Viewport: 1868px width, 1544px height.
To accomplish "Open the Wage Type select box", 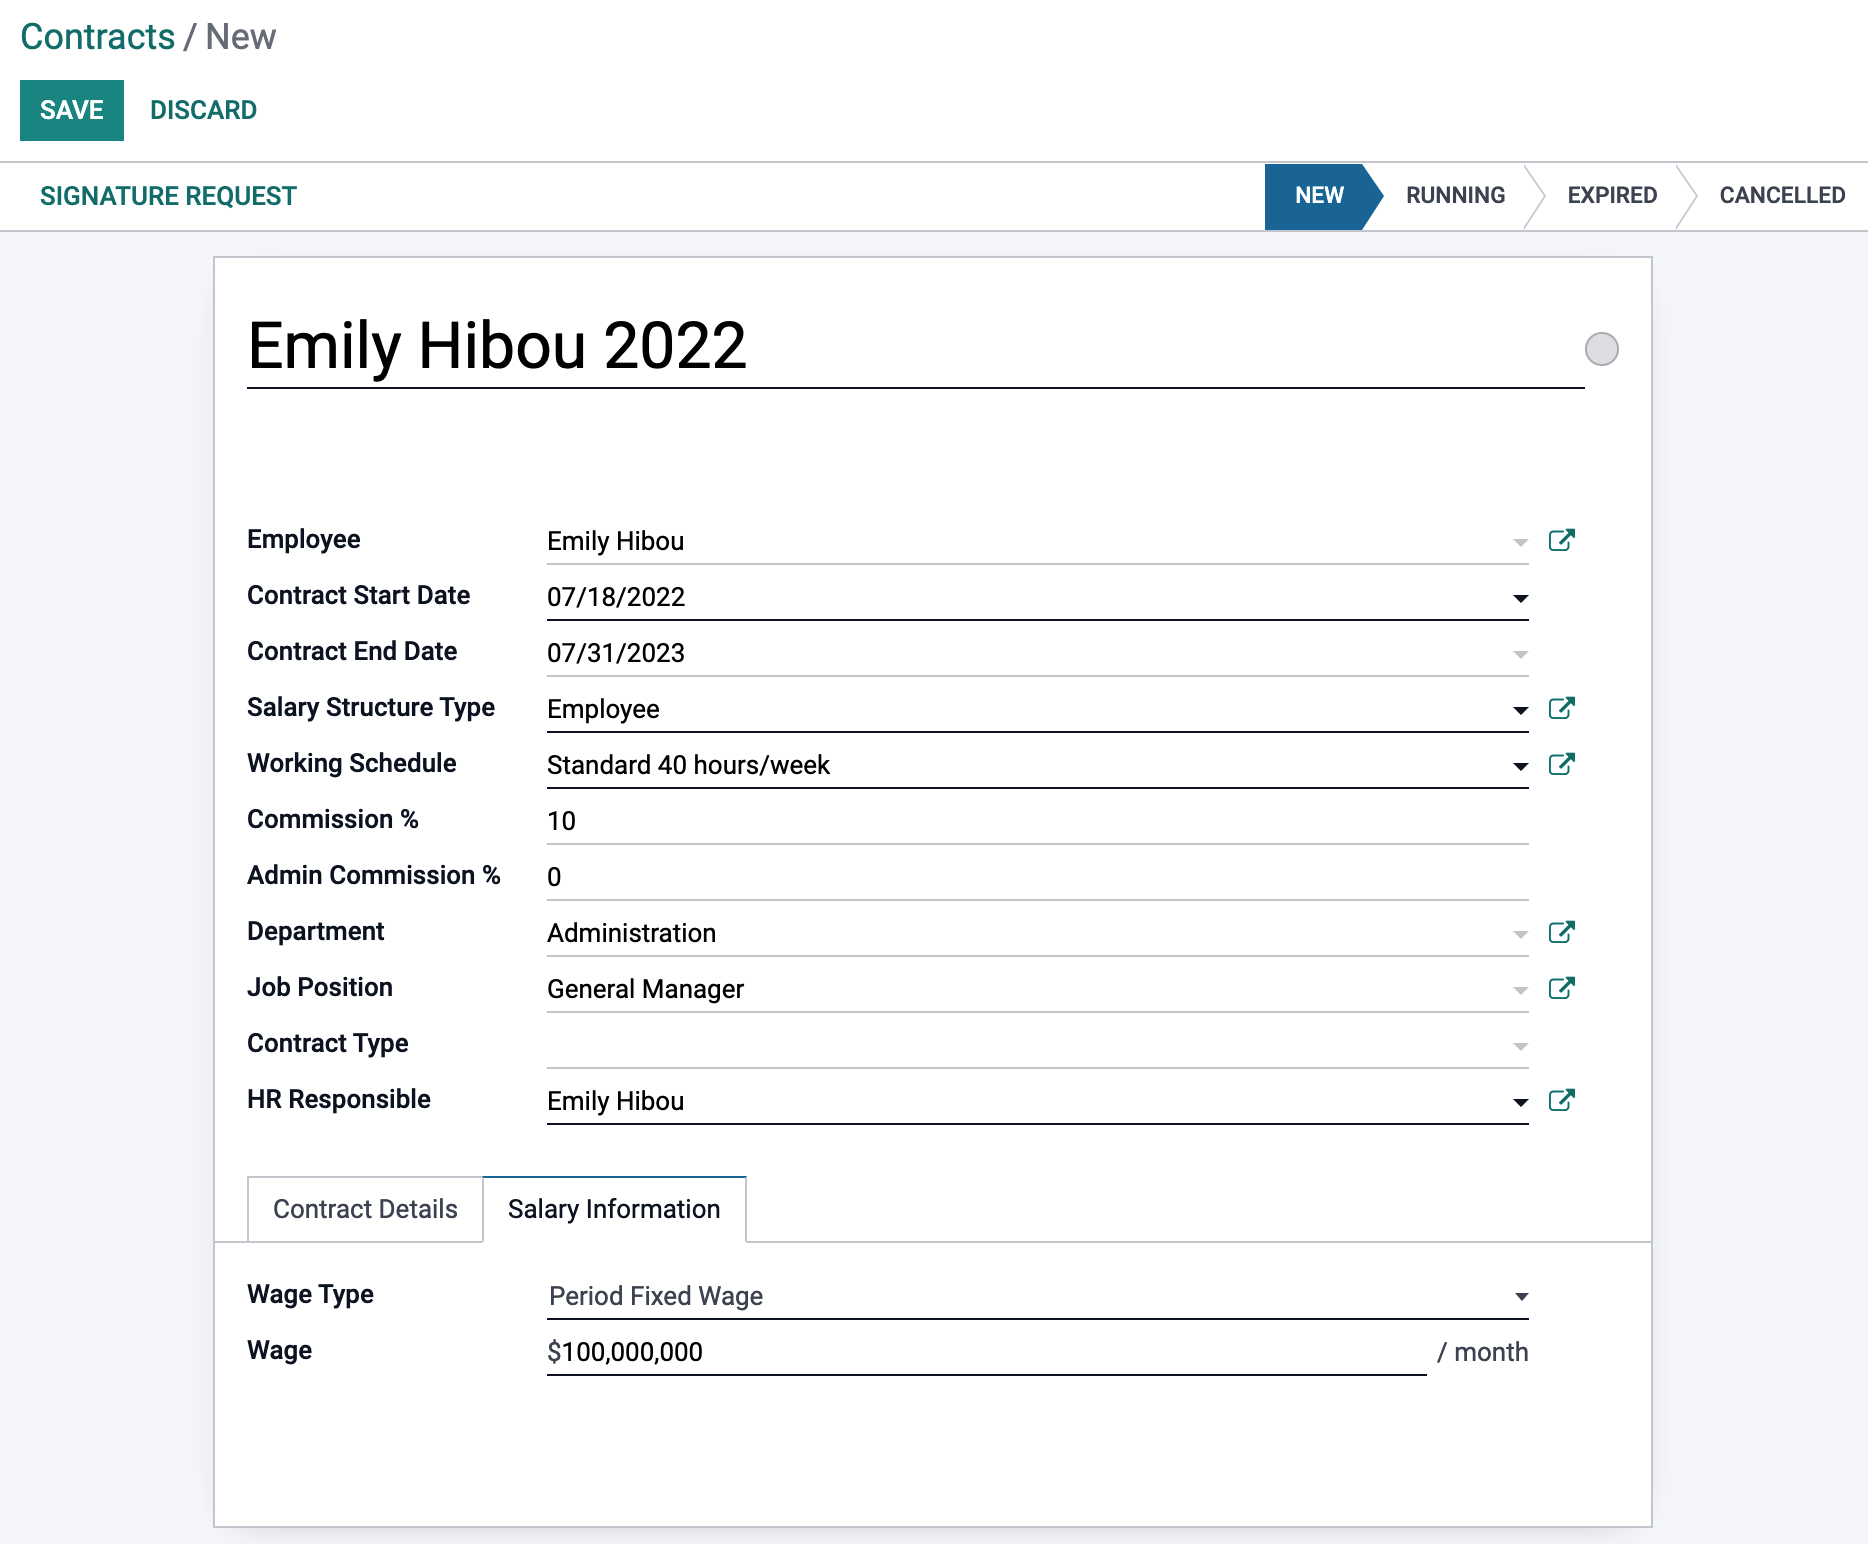I will [x=1038, y=1296].
